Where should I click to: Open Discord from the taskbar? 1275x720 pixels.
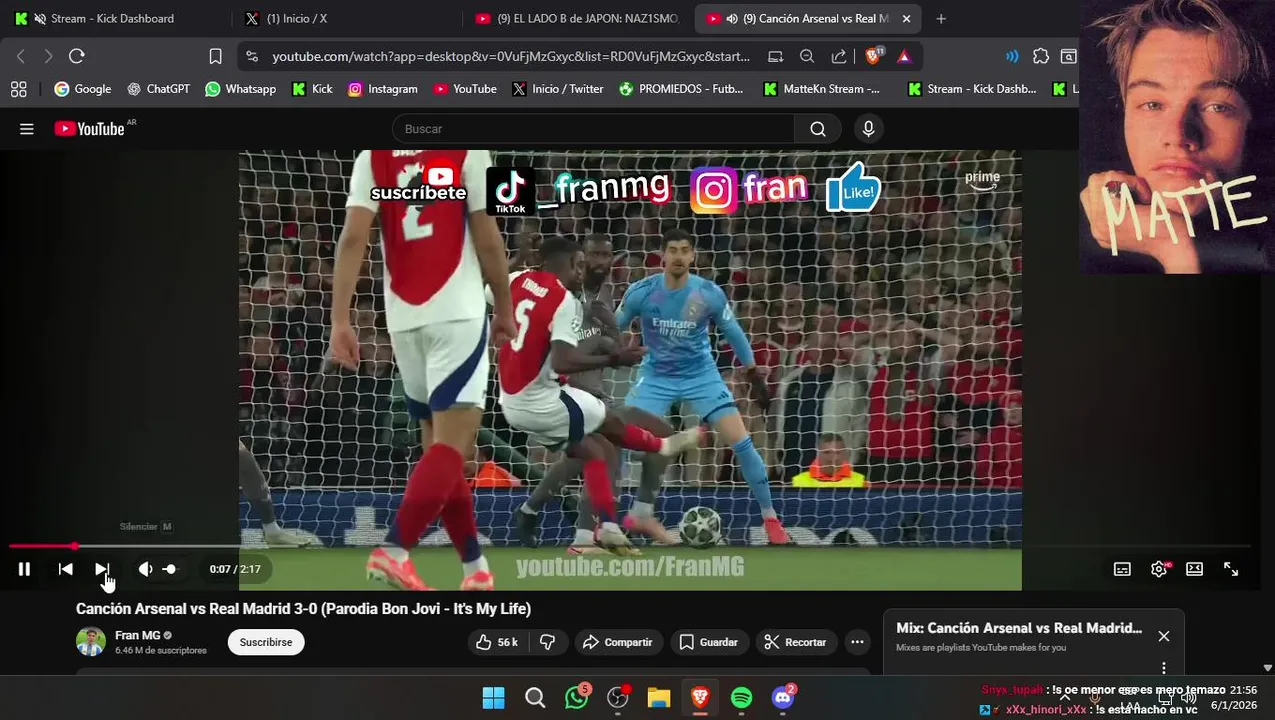[x=783, y=698]
